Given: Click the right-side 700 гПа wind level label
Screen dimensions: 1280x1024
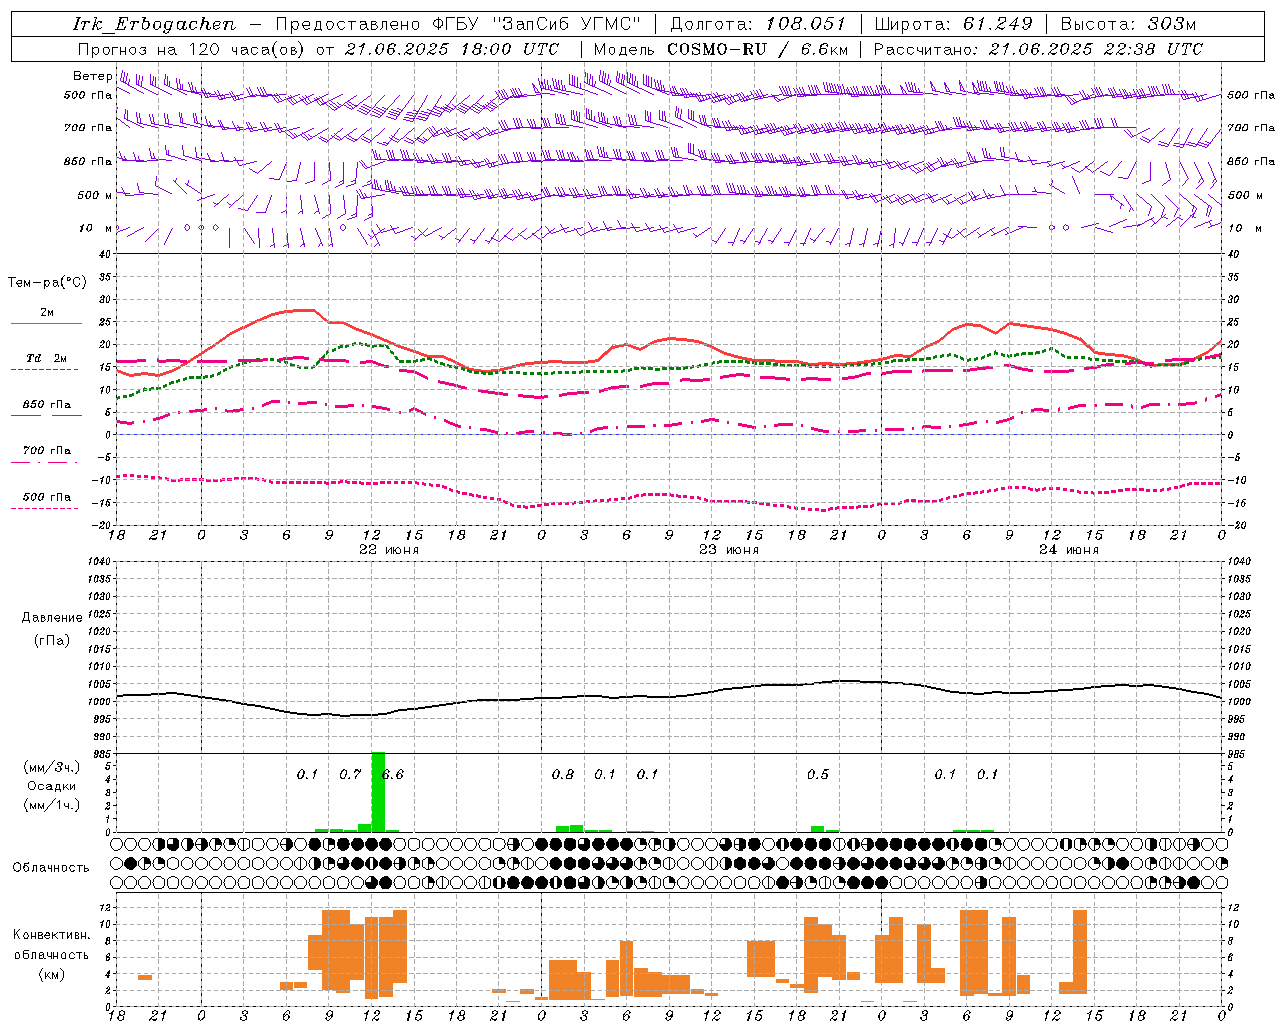Looking at the screenshot, I should [x=1251, y=128].
